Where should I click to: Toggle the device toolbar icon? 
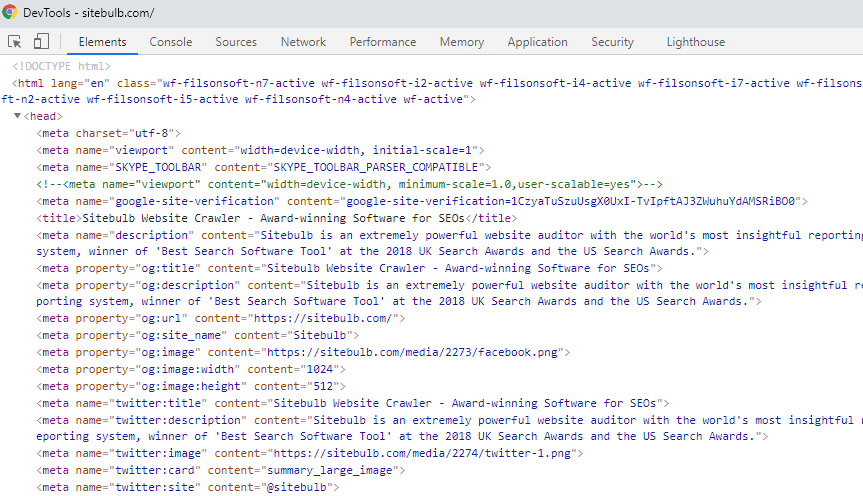pos(41,41)
